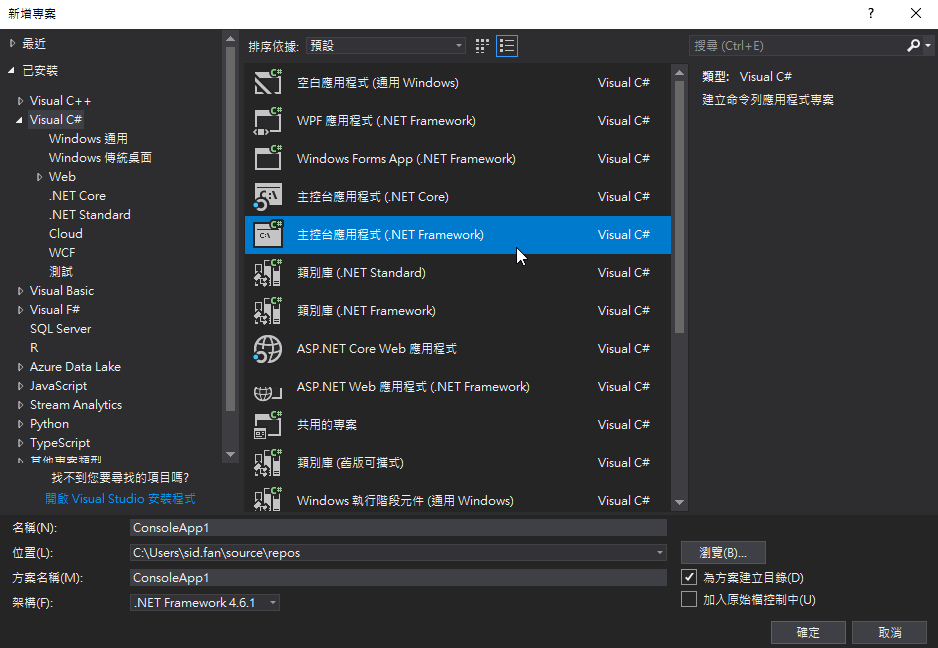Select Windows 傳統桌面 category
The image size is (938, 648).
pos(100,157)
